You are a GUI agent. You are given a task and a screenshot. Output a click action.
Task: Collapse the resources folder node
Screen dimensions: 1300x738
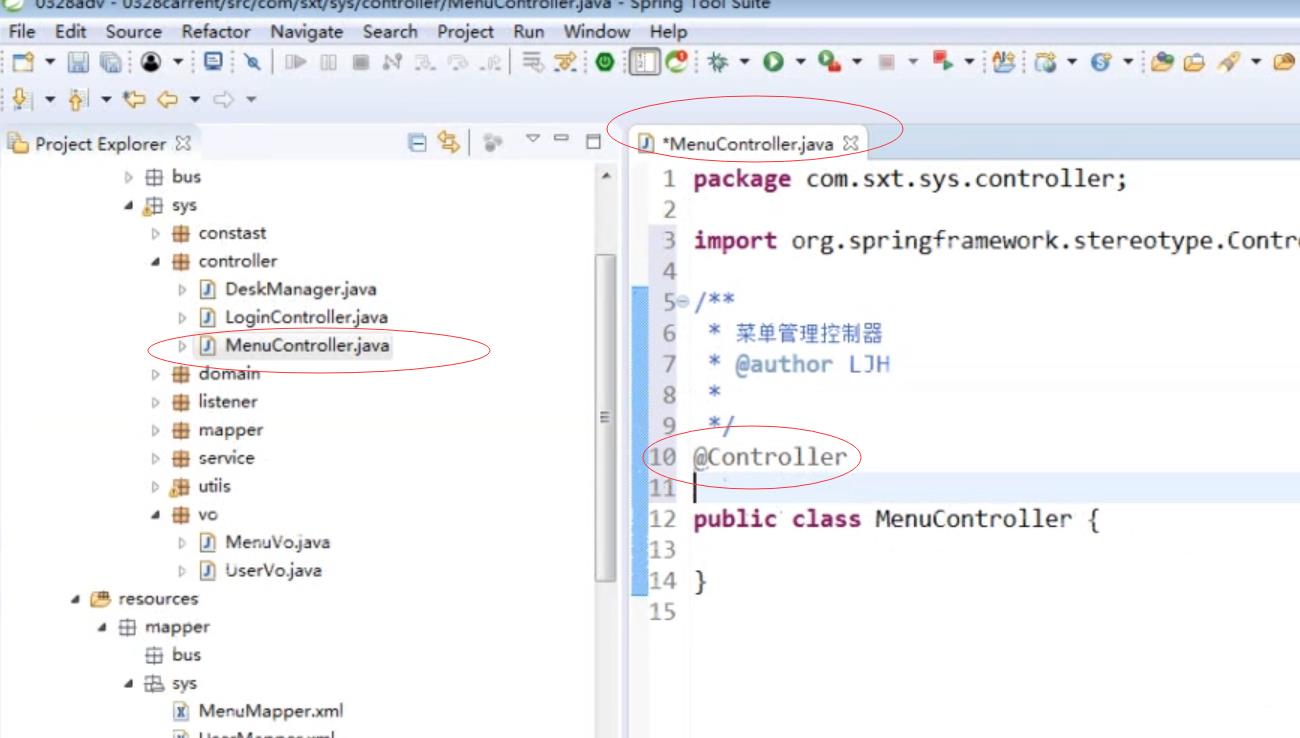pos(76,599)
